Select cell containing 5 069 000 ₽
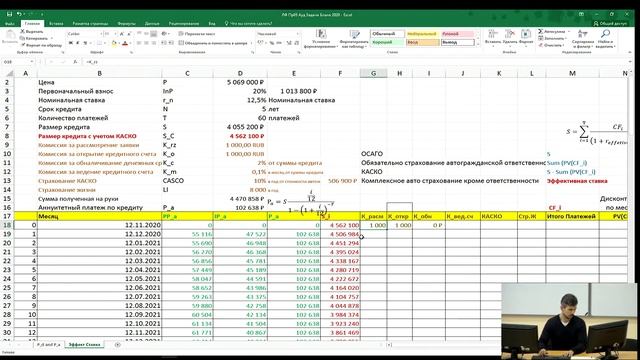 tap(240, 82)
